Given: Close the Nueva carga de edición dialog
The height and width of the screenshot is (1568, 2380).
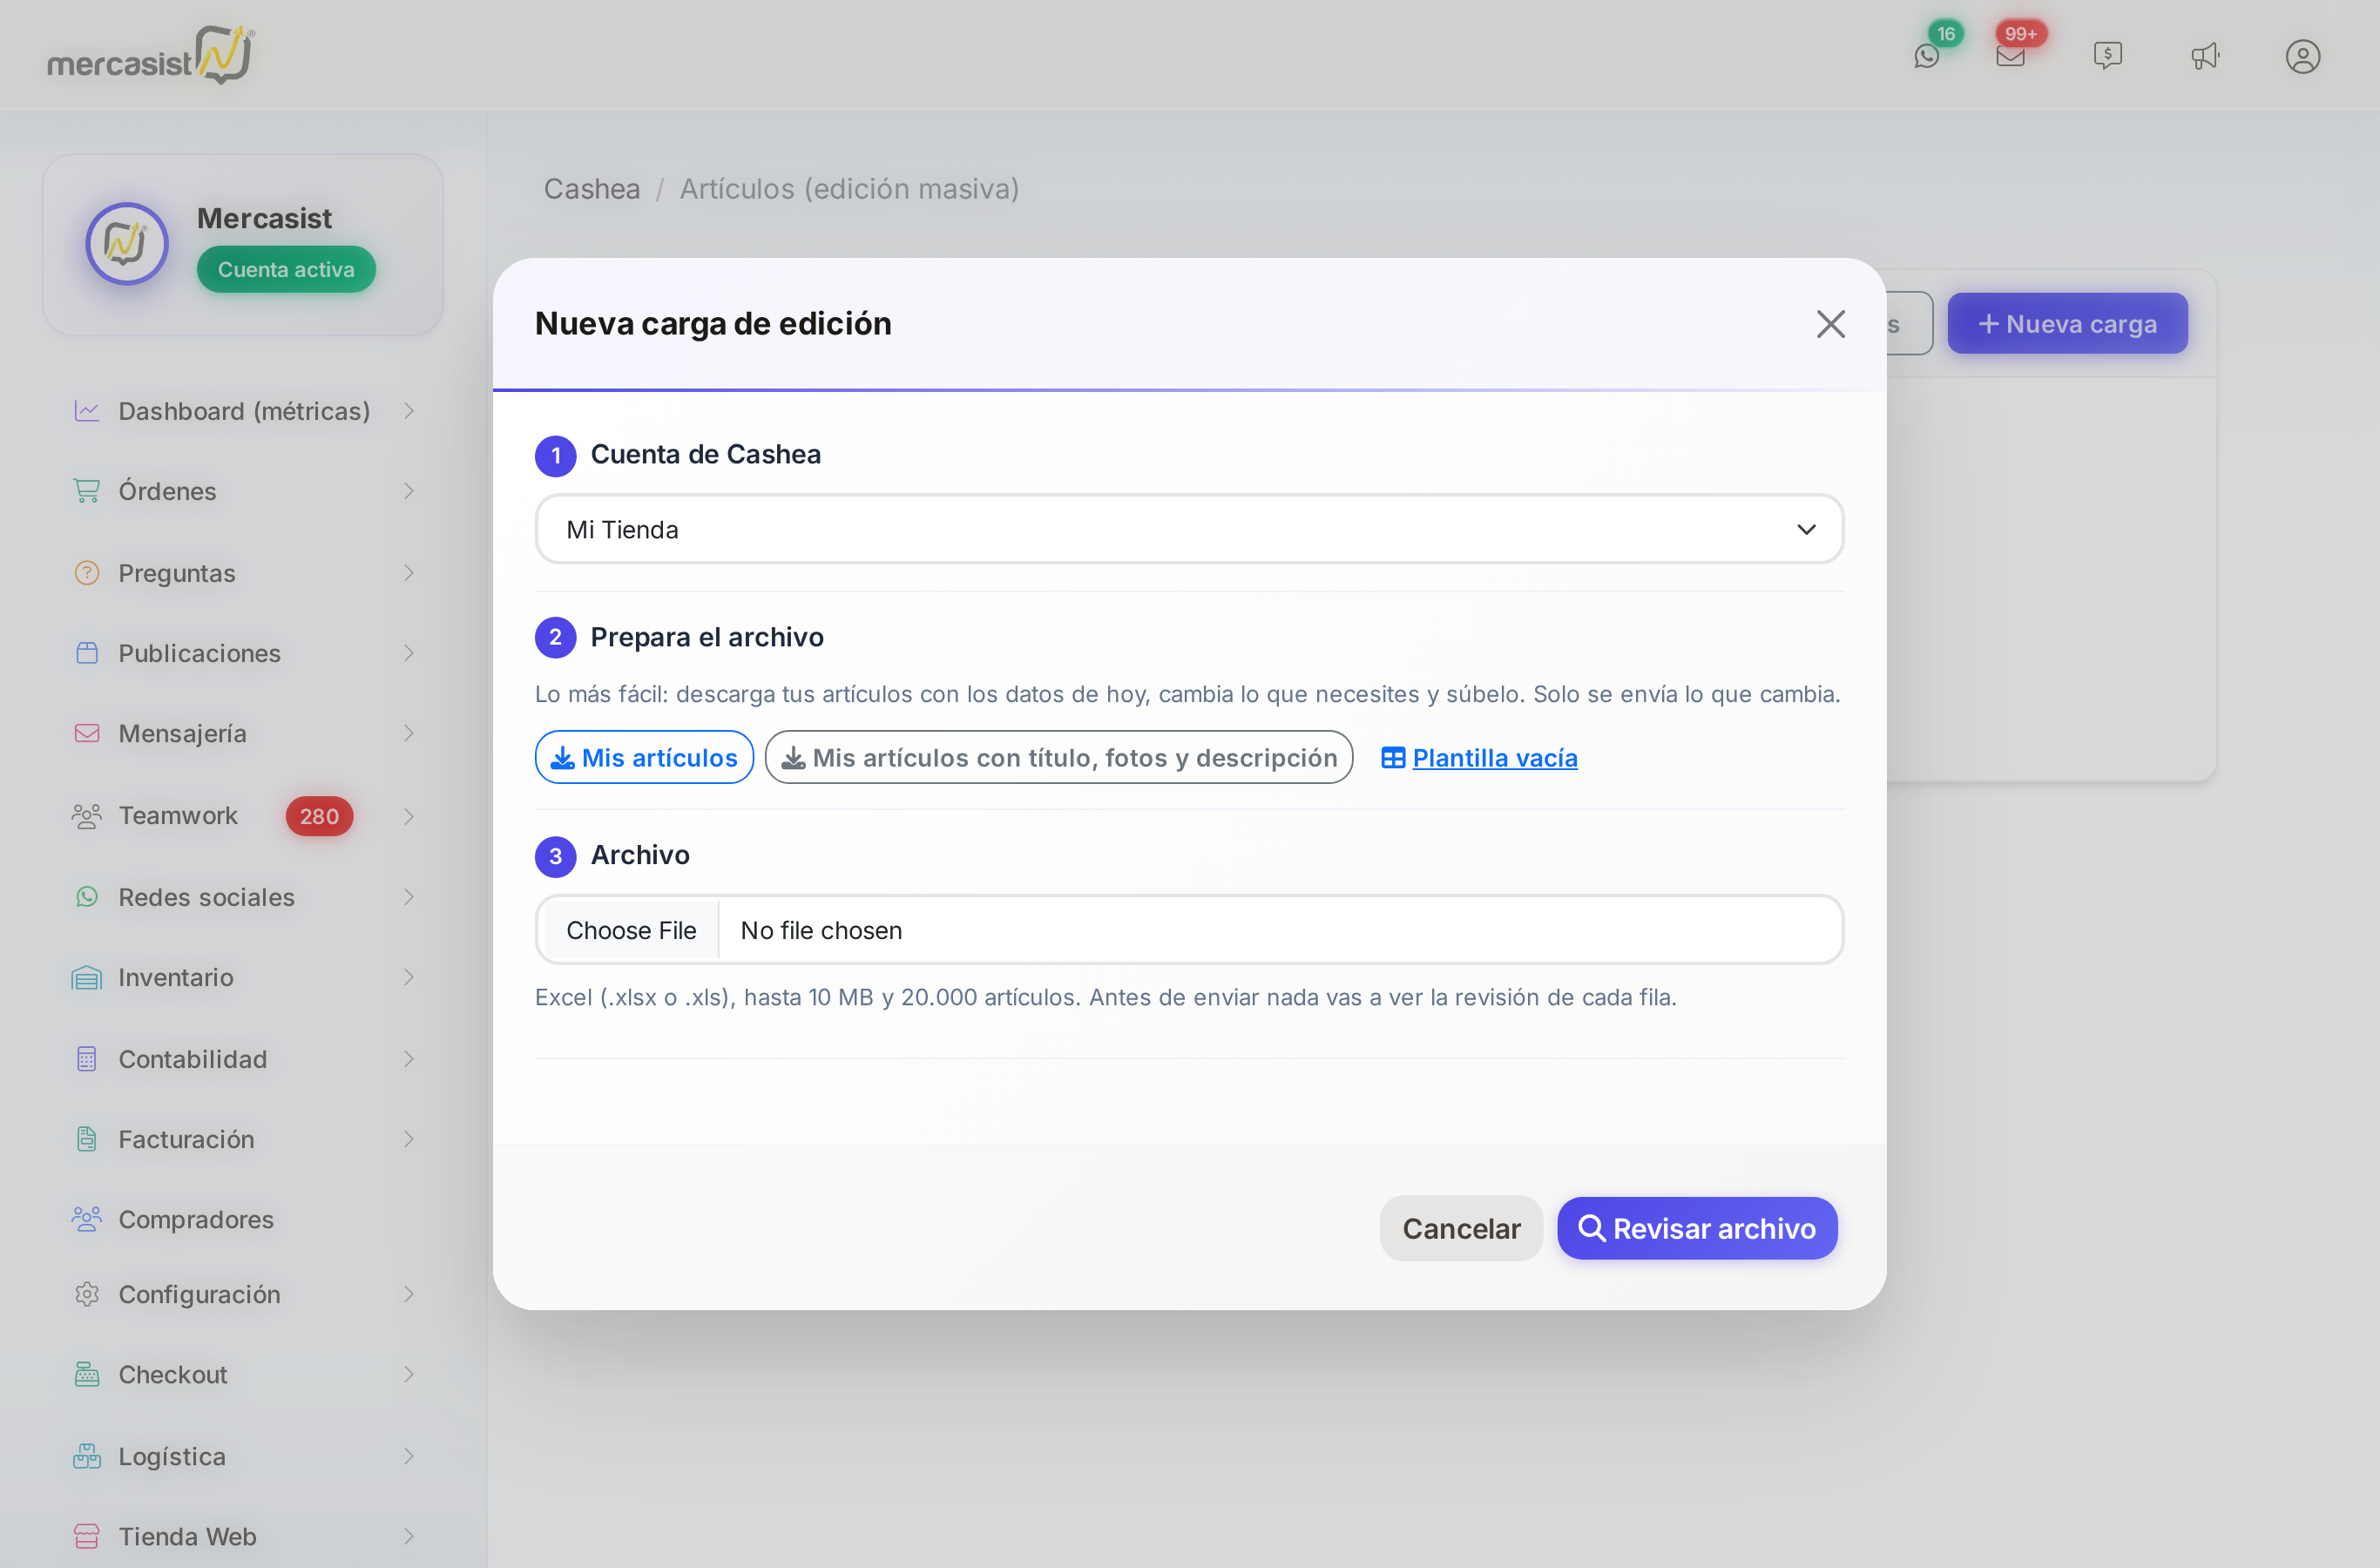Looking at the screenshot, I should point(1831,324).
